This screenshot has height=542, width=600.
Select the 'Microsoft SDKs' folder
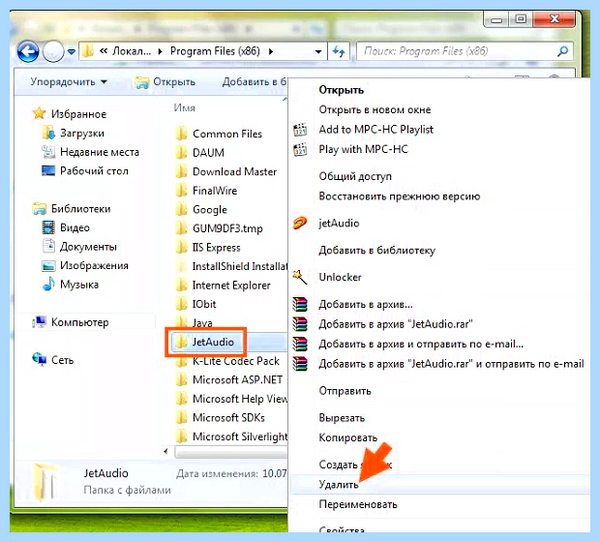pyautogui.click(x=220, y=418)
